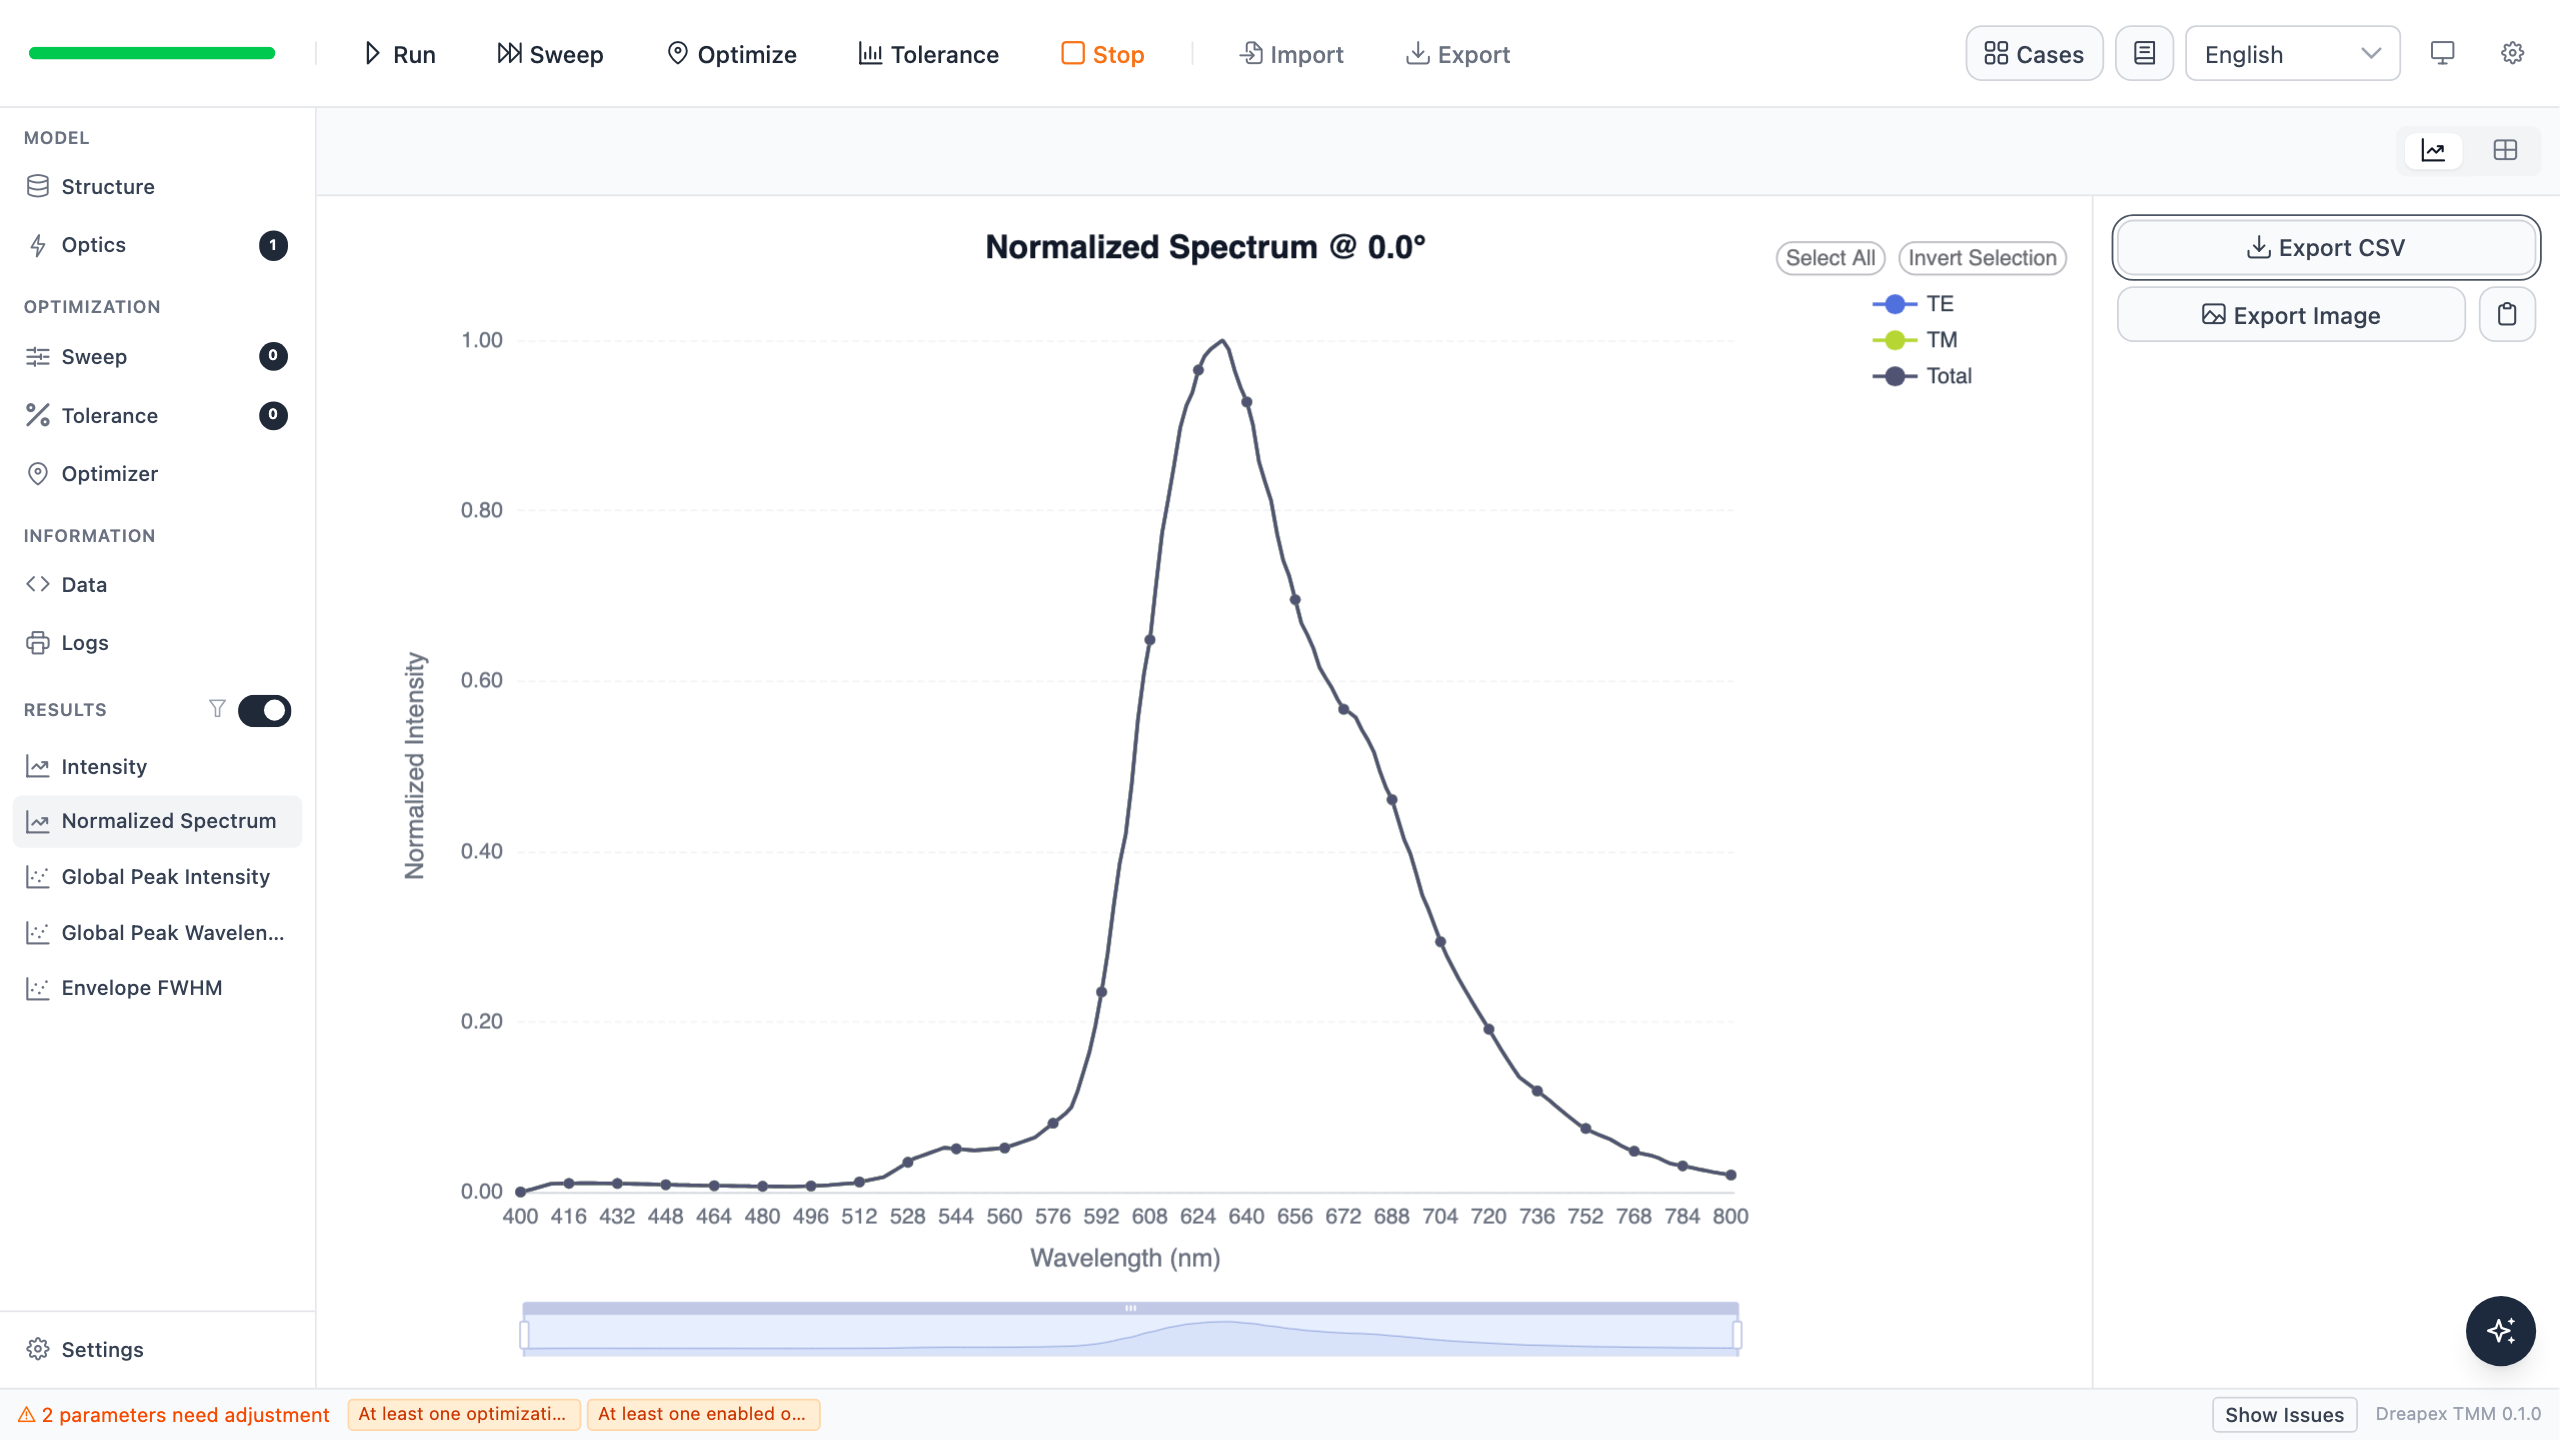Open Optics in the sidebar

tap(157, 245)
